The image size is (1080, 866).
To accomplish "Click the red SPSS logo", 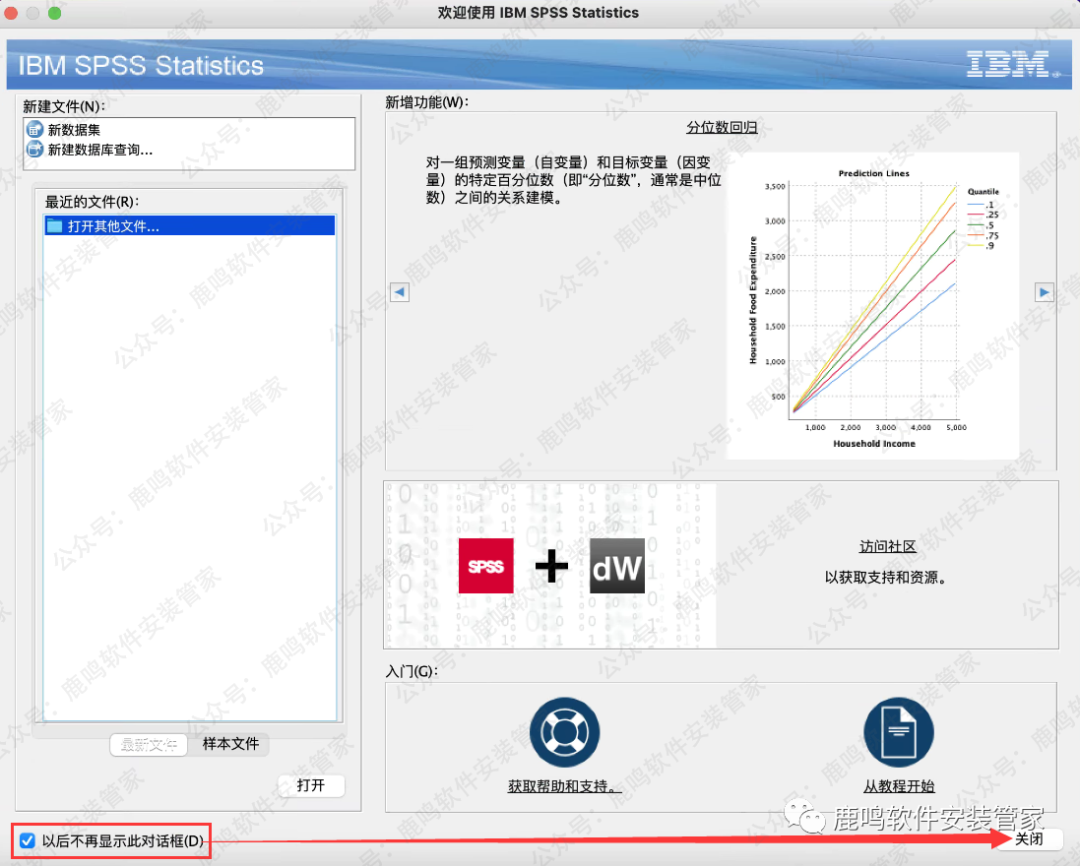I will point(486,566).
